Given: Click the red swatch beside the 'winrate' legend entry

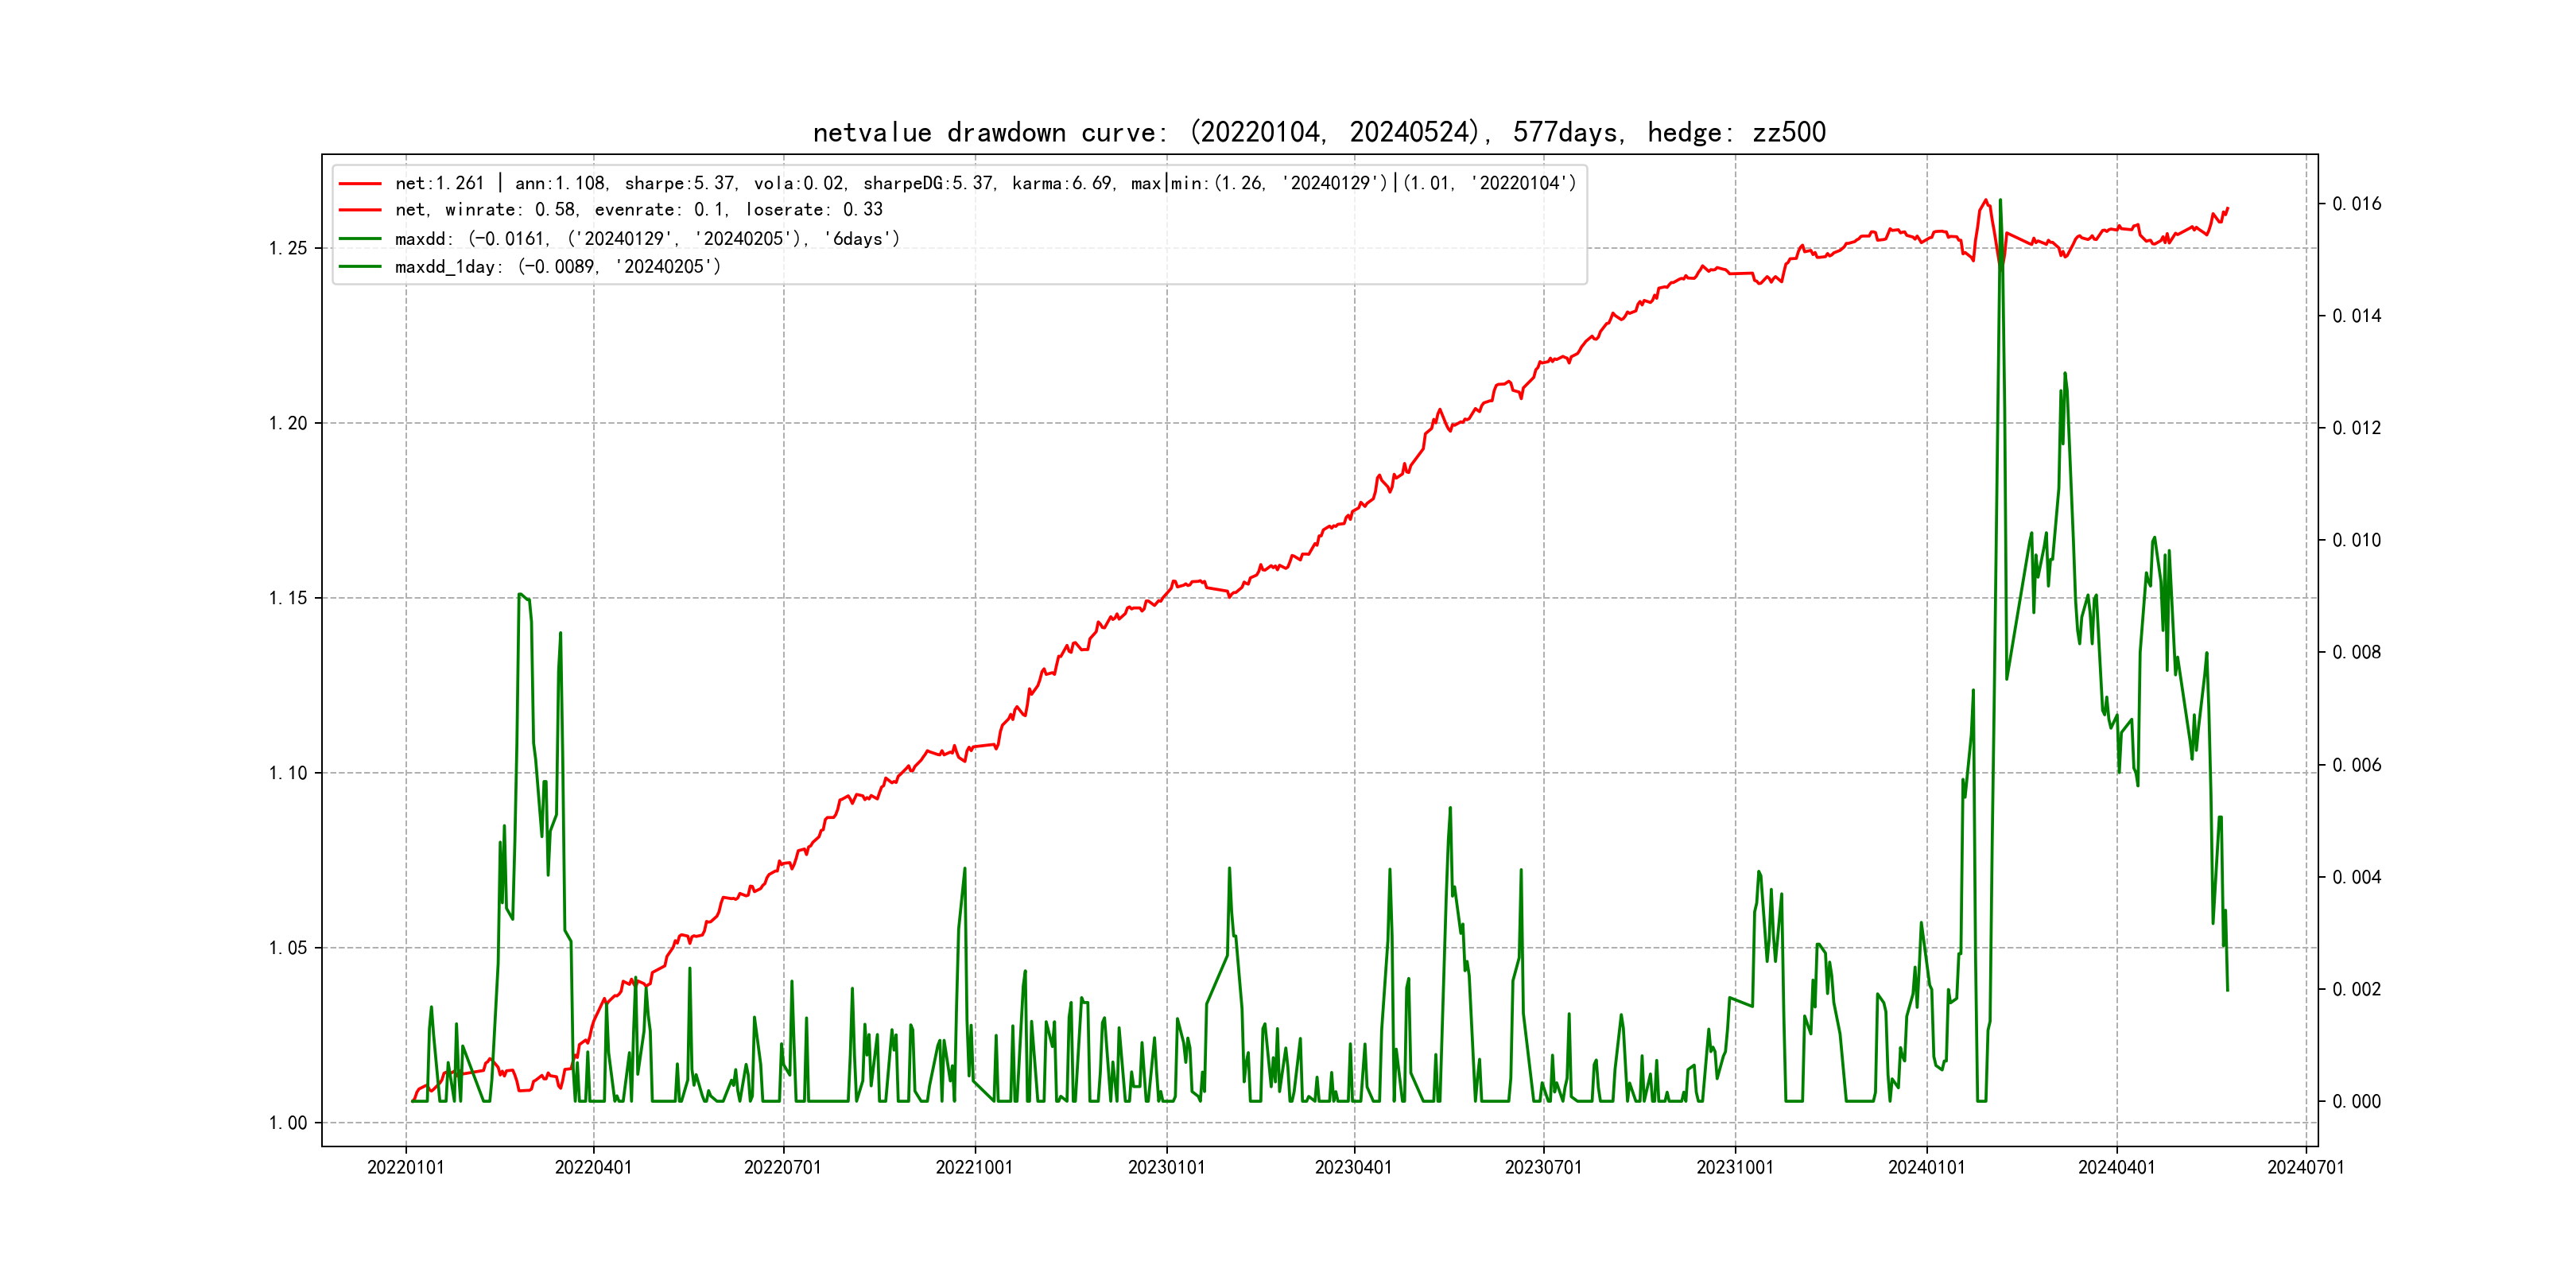Looking at the screenshot, I should pos(360,210).
